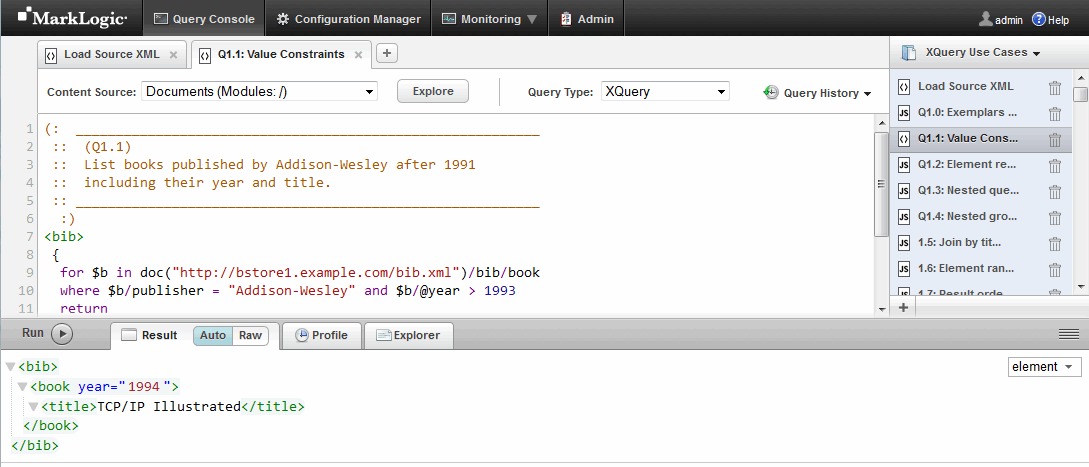The image size is (1089, 467).
Task: Collapse the title element
Action: (33, 407)
